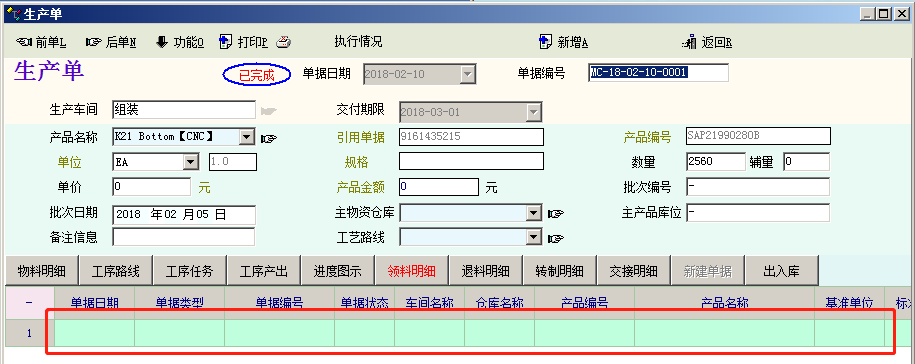
Task: View 执行情况 execution status
Action: click(x=358, y=41)
